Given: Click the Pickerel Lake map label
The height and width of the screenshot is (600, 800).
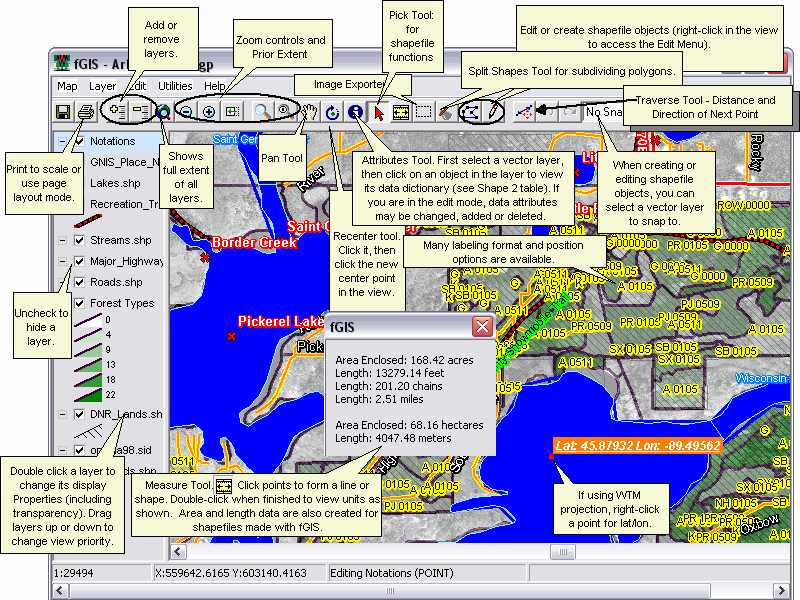Looking at the screenshot, I should coord(281,321).
